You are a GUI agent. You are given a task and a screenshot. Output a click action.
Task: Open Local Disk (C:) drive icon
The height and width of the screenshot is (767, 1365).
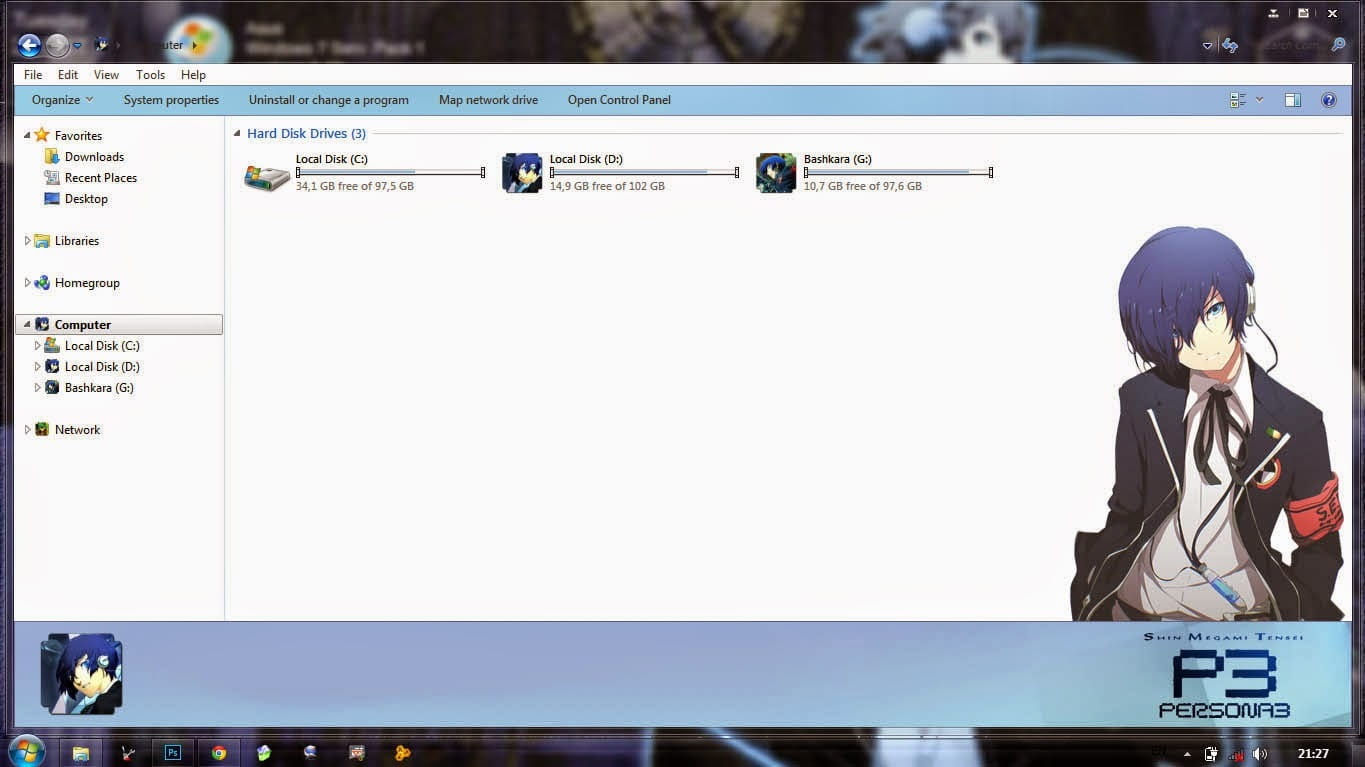pyautogui.click(x=267, y=174)
